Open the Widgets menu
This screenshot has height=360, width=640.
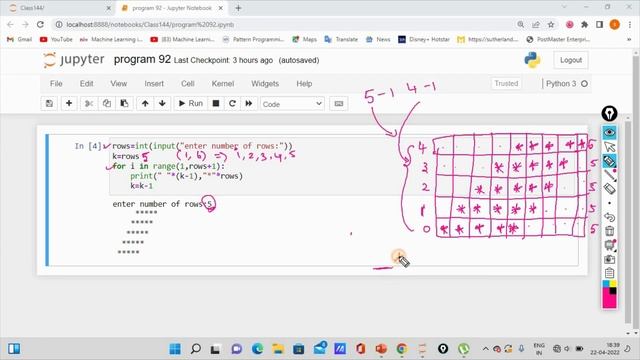click(x=265, y=84)
